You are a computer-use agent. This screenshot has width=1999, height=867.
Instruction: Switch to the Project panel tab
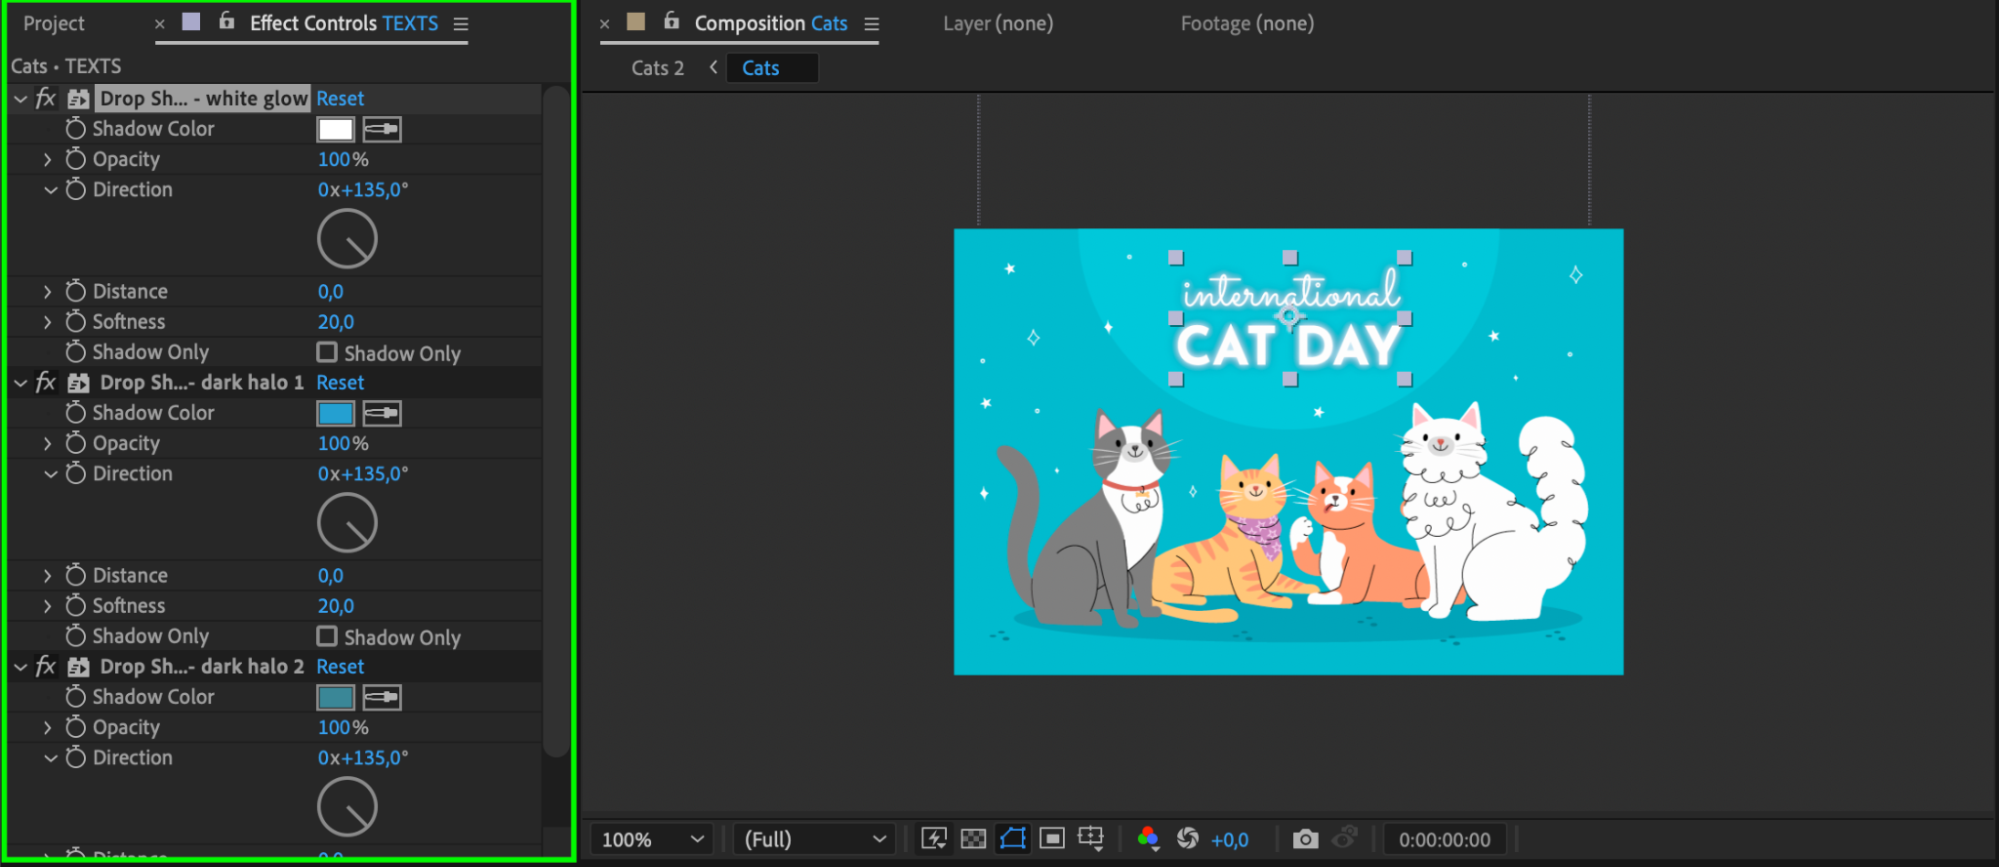[x=54, y=23]
